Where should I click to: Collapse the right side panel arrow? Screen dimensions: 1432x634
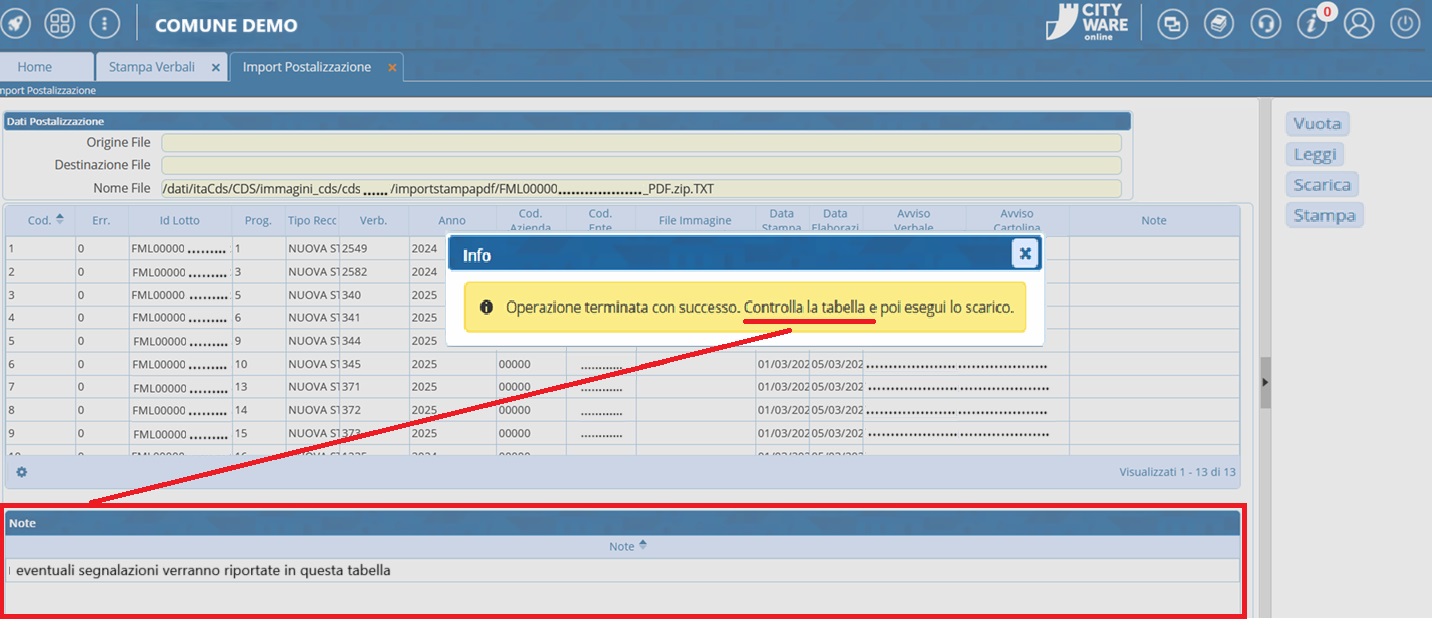click(1264, 382)
